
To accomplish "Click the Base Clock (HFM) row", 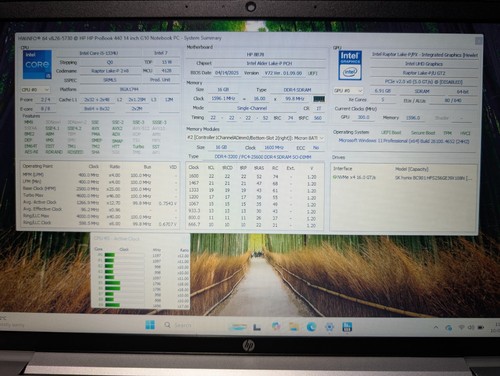I will [x=99, y=189].
